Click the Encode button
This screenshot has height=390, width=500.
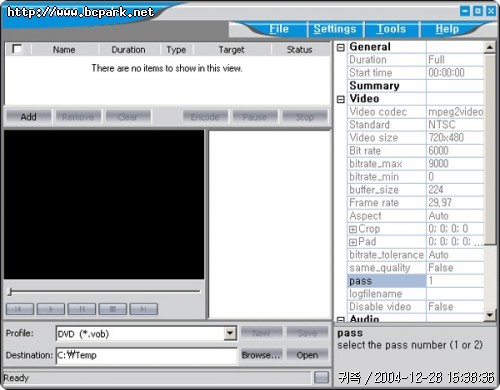(205, 117)
